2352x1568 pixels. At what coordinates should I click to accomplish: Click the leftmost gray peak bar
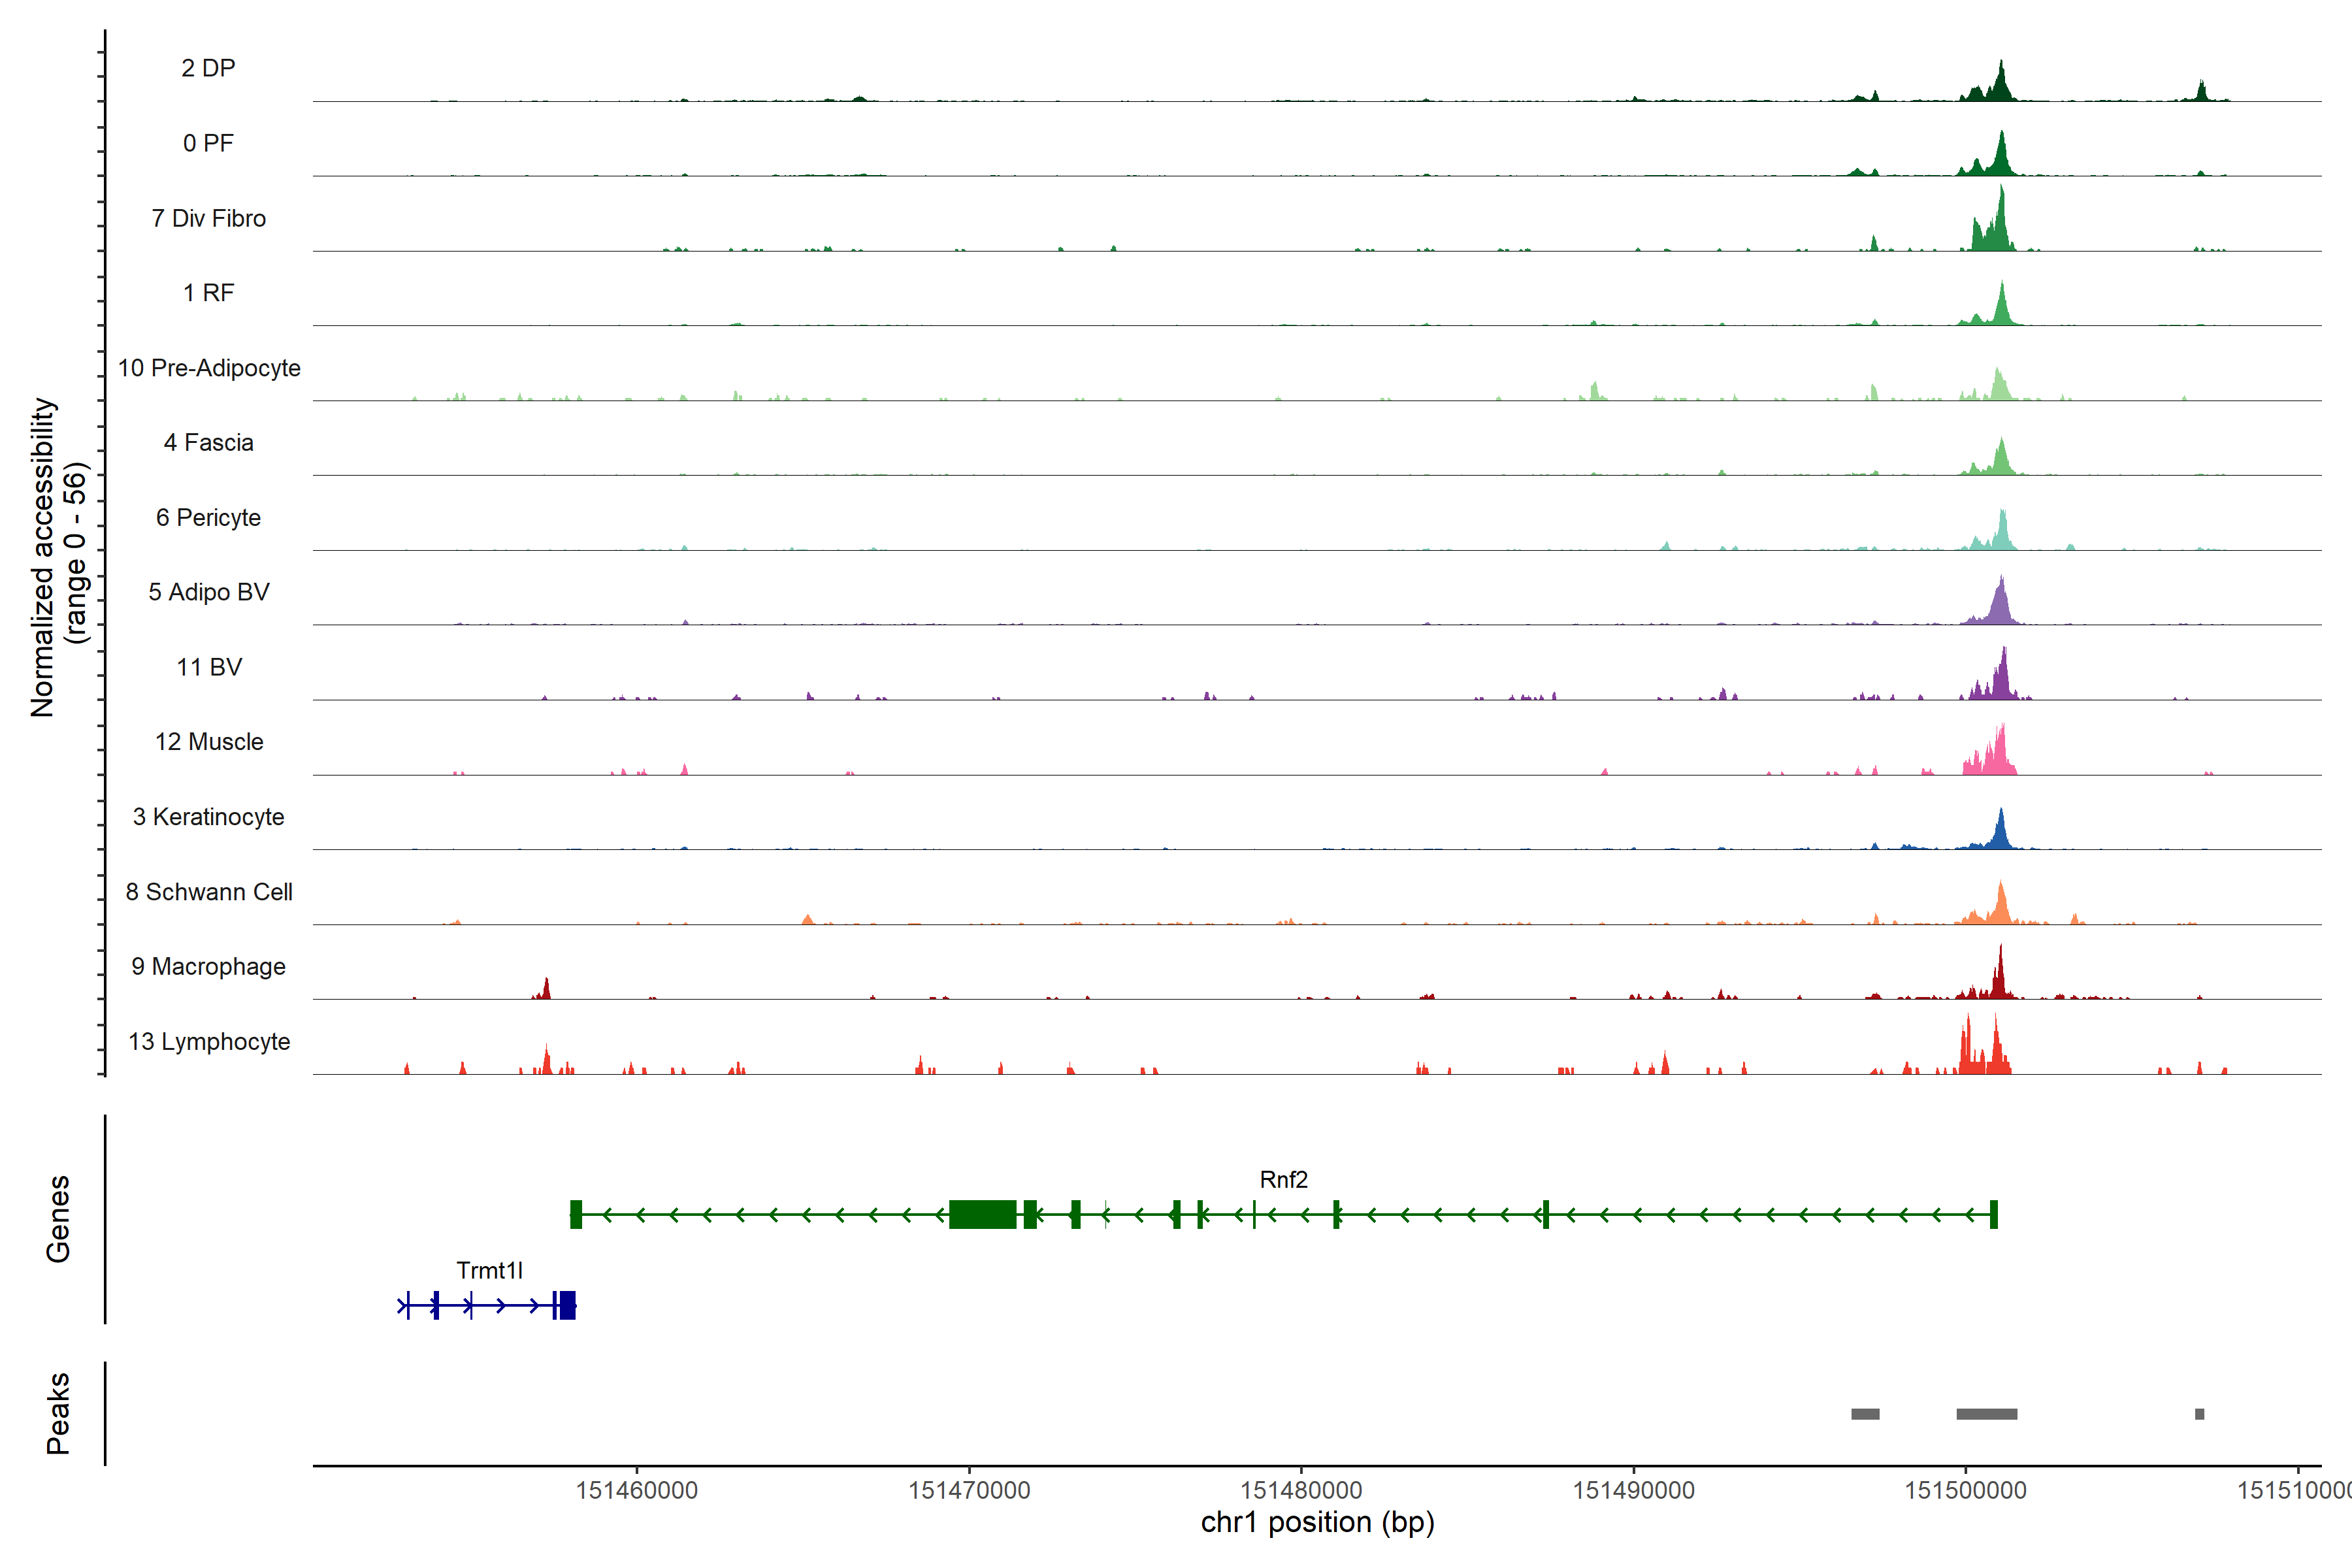pos(1865,1414)
